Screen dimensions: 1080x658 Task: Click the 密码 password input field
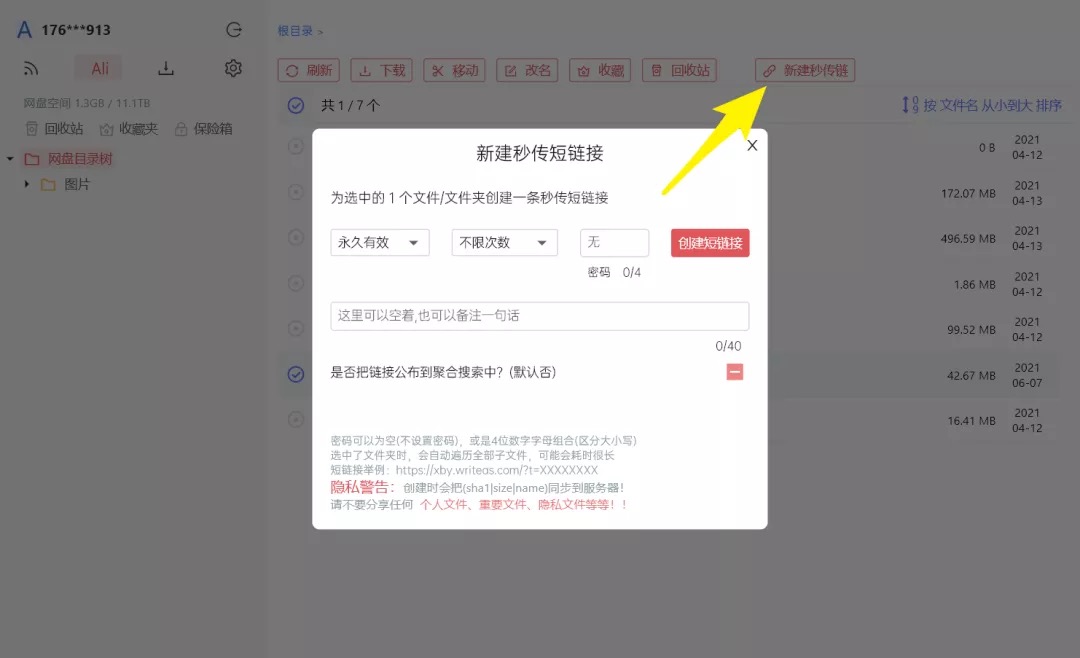click(x=614, y=243)
